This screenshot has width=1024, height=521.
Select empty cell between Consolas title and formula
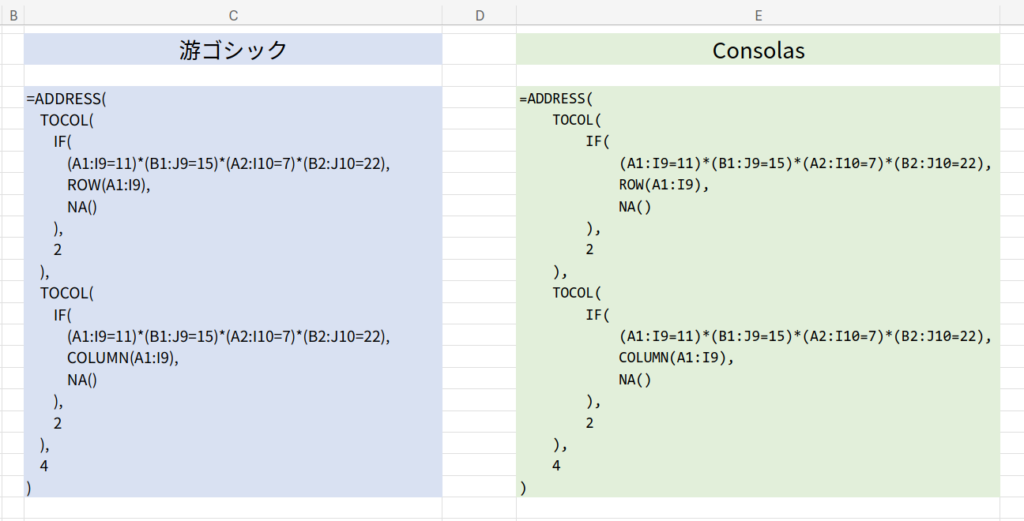[x=758, y=76]
